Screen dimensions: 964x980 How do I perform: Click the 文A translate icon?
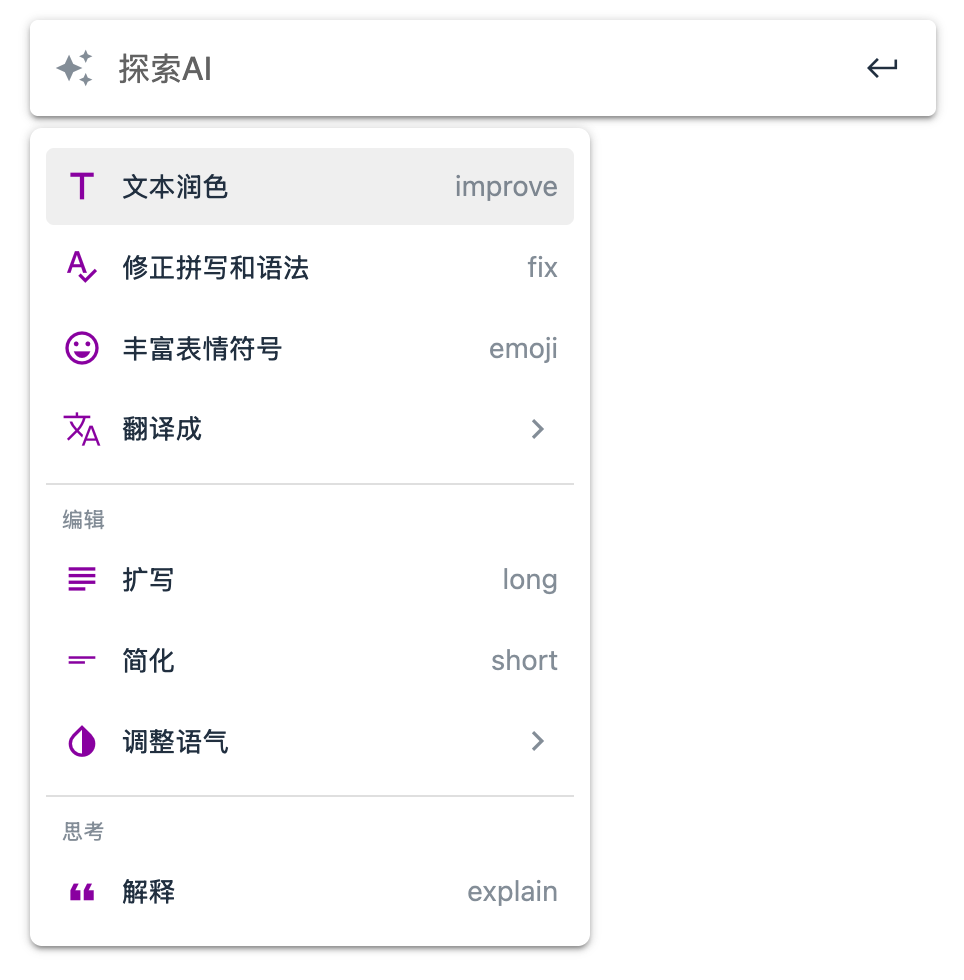(x=80, y=428)
